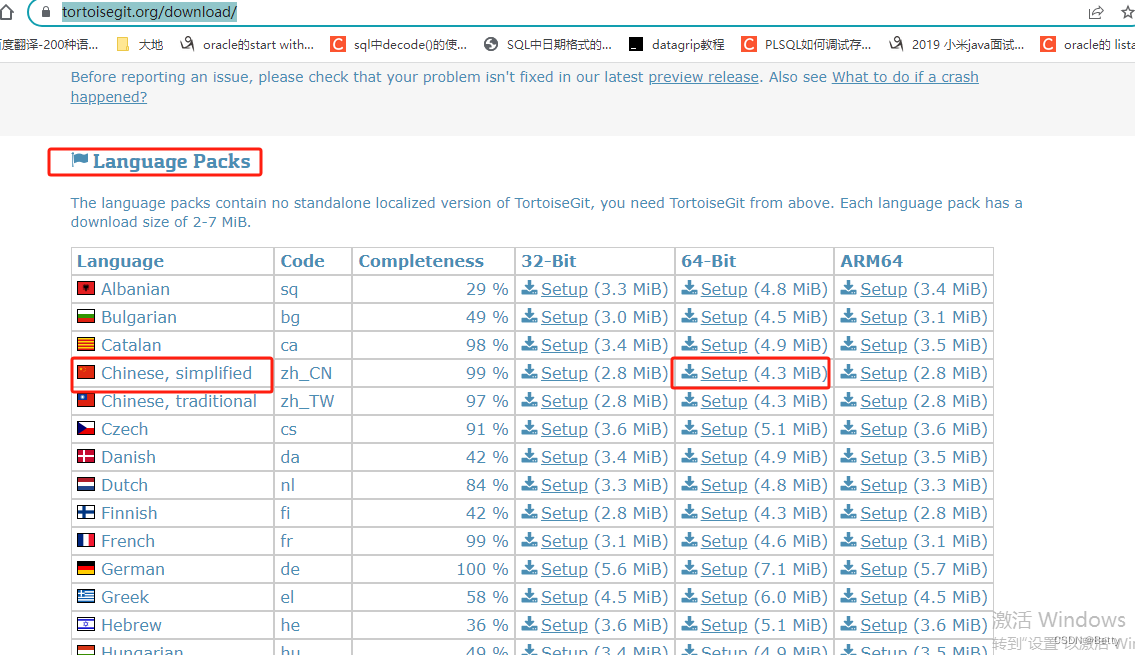The width and height of the screenshot is (1135, 655).
Task: Download Dutch 64-Bit Setup
Action: tap(724, 485)
